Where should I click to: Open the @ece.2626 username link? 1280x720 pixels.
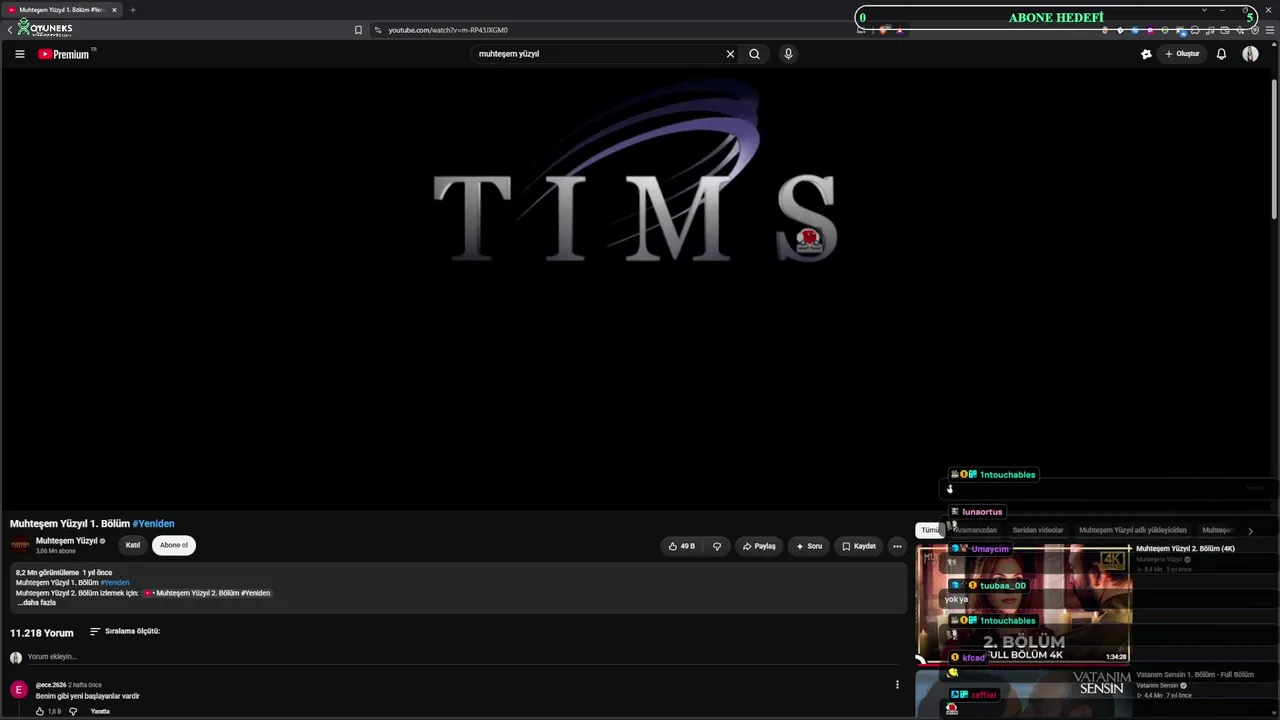click(x=51, y=685)
